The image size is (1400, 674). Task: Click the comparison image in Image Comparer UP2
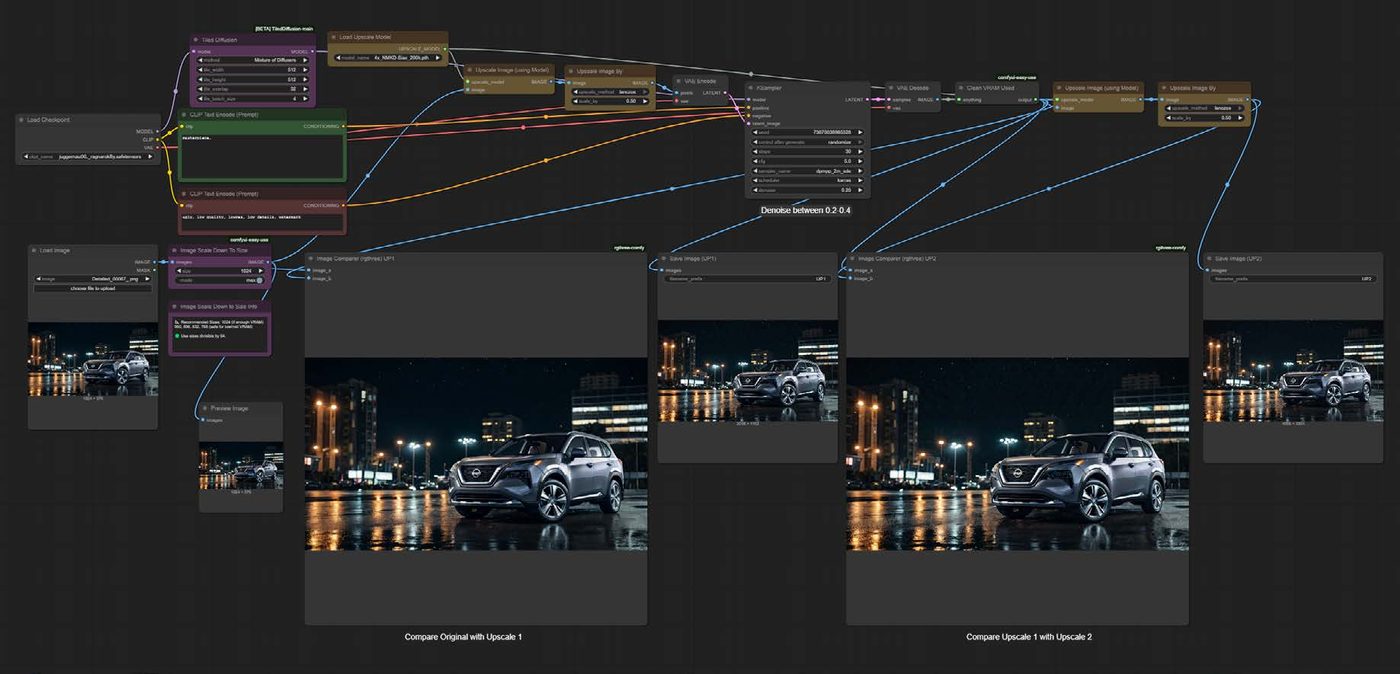coord(1017,454)
